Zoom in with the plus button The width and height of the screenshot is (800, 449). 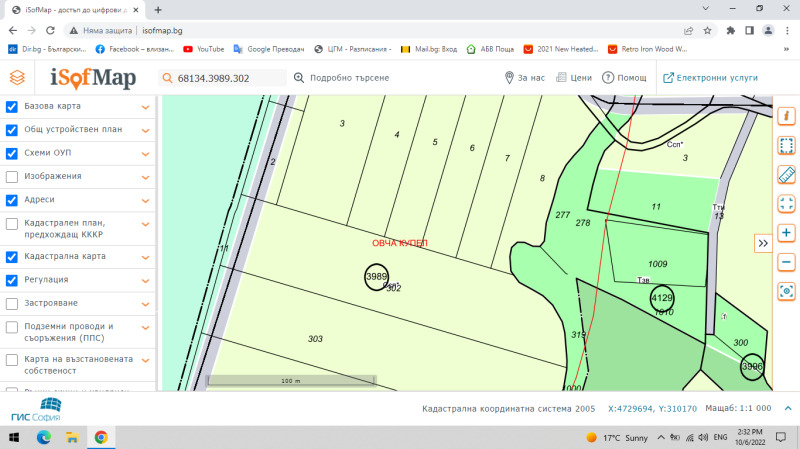coord(786,233)
